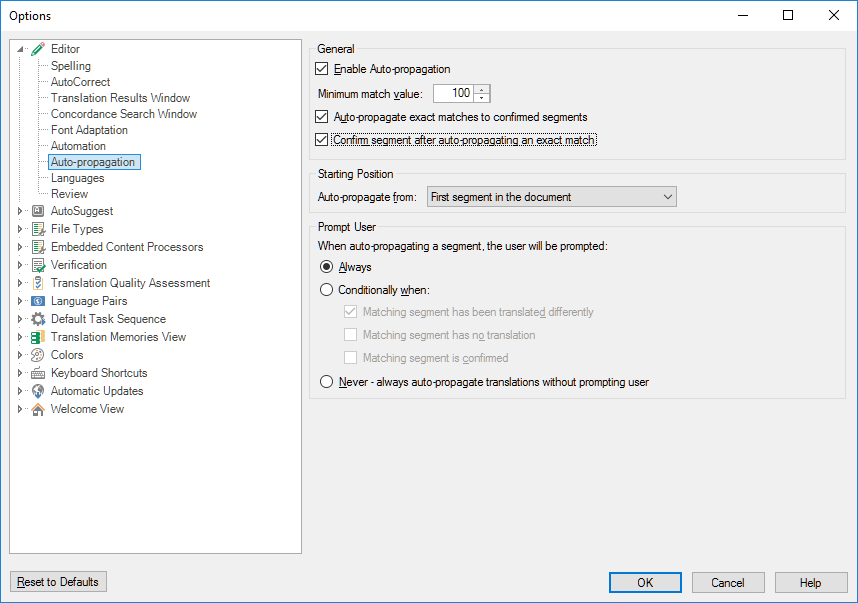
Task: Toggle Auto-propagate exact matches to confirmed segments
Action: 322,117
